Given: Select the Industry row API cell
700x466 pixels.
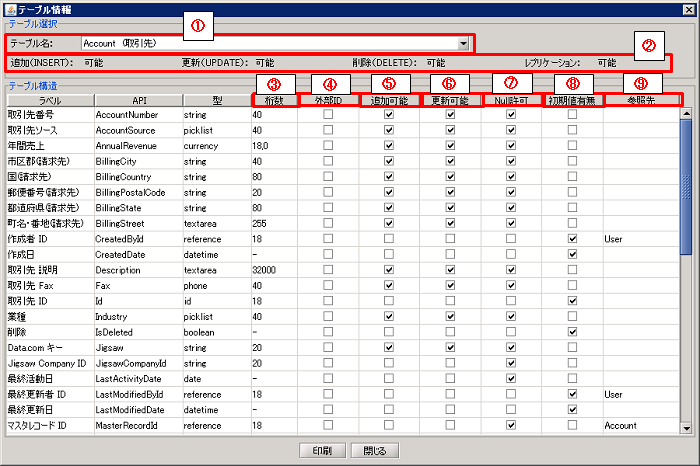Looking at the screenshot, I should coord(139,317).
